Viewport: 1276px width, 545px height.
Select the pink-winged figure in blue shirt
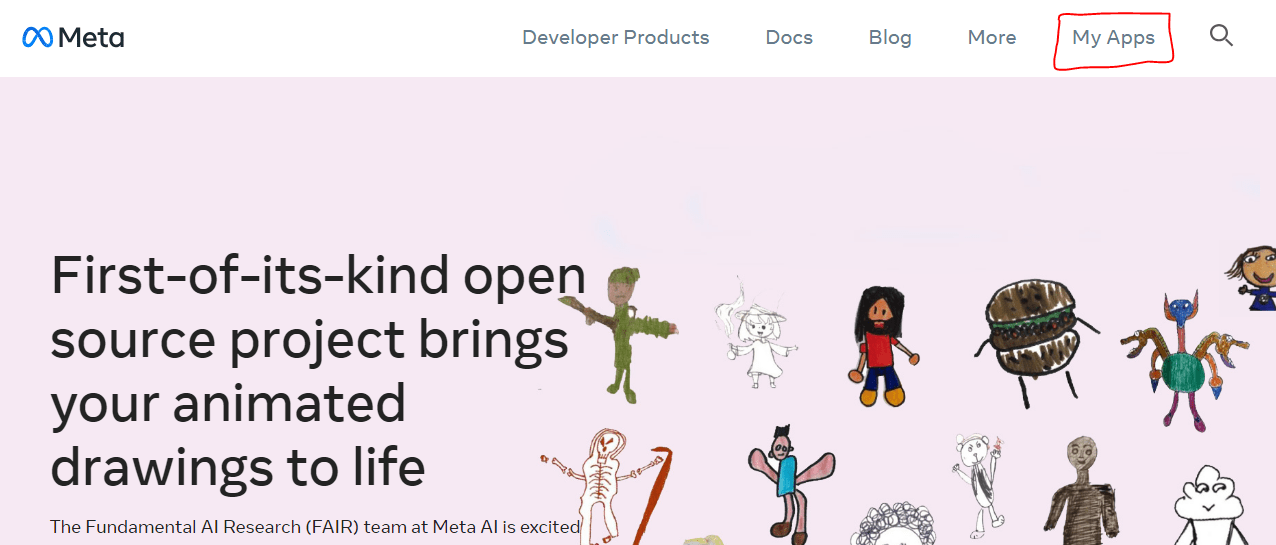coord(789,480)
